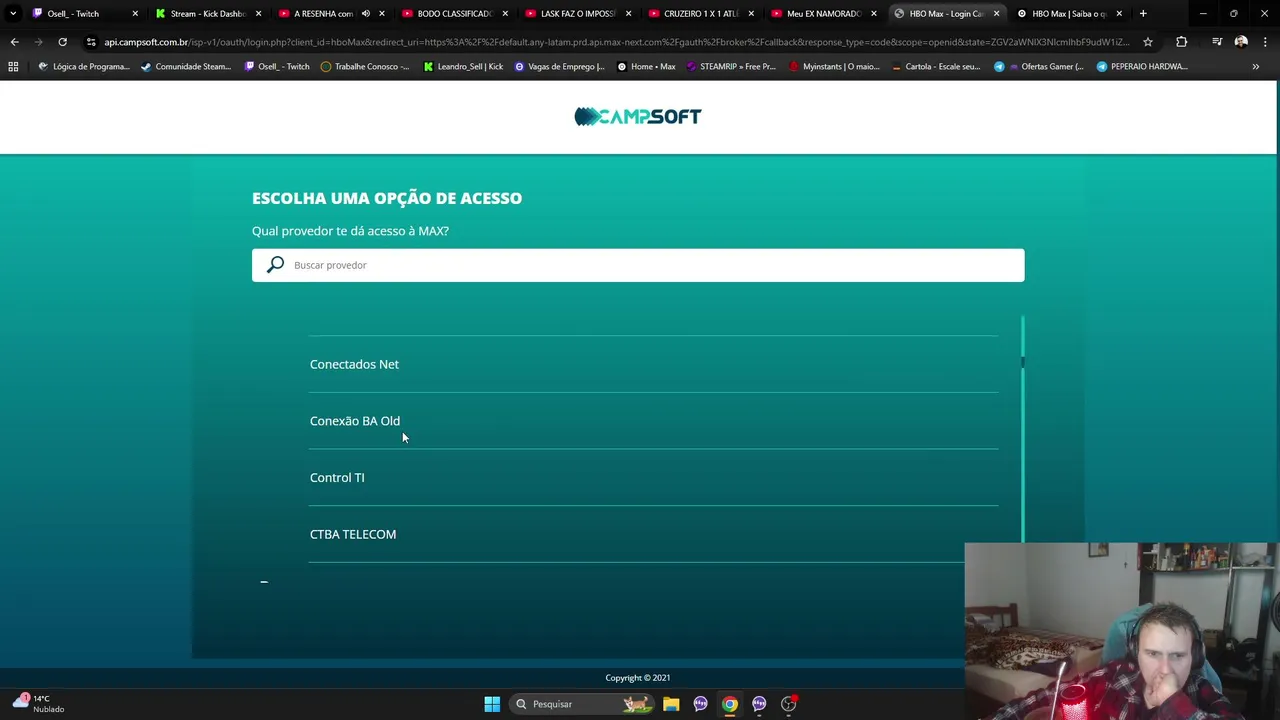The height and width of the screenshot is (720, 1280).
Task: Show more bookmarks chevron
Action: tap(1256, 66)
